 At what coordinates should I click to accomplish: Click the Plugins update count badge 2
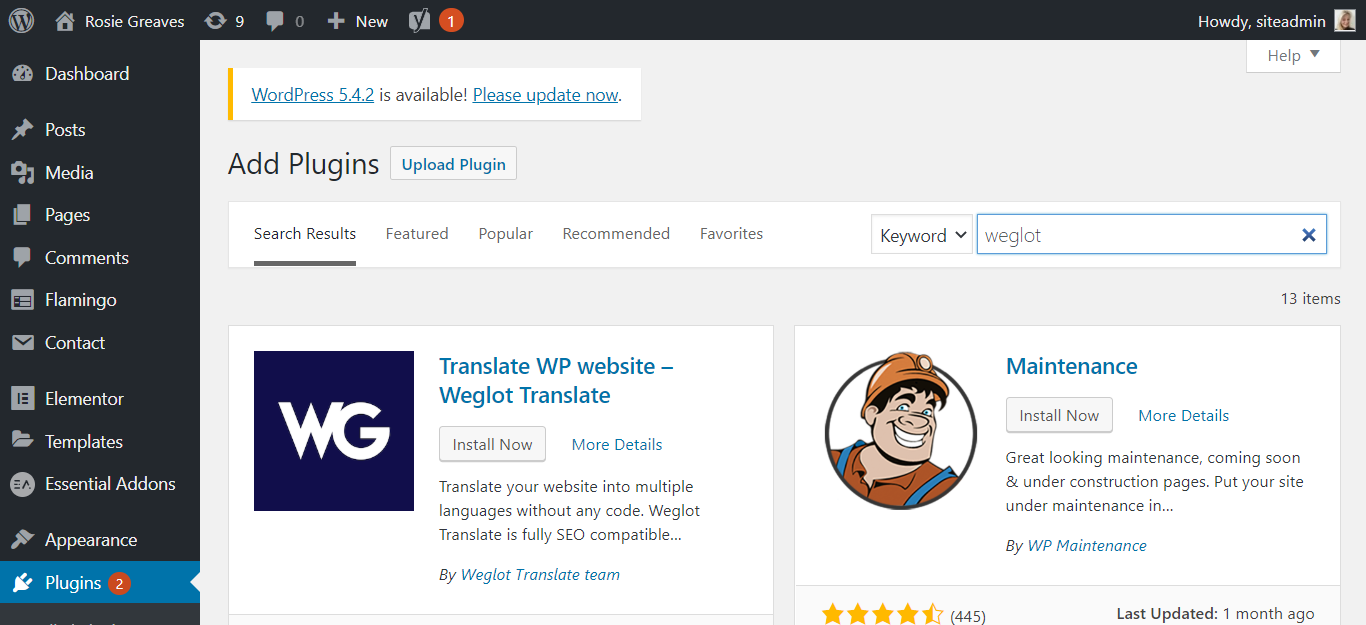[x=119, y=583]
